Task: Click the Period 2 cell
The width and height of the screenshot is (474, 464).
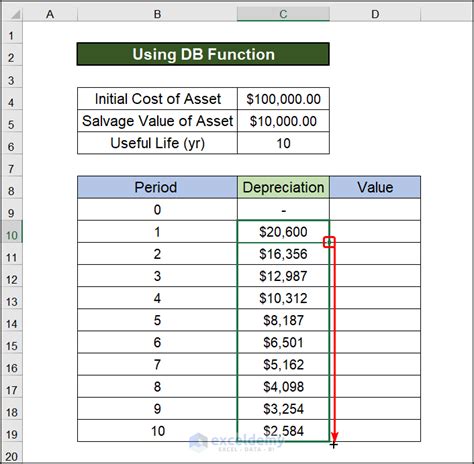Action: 157,254
